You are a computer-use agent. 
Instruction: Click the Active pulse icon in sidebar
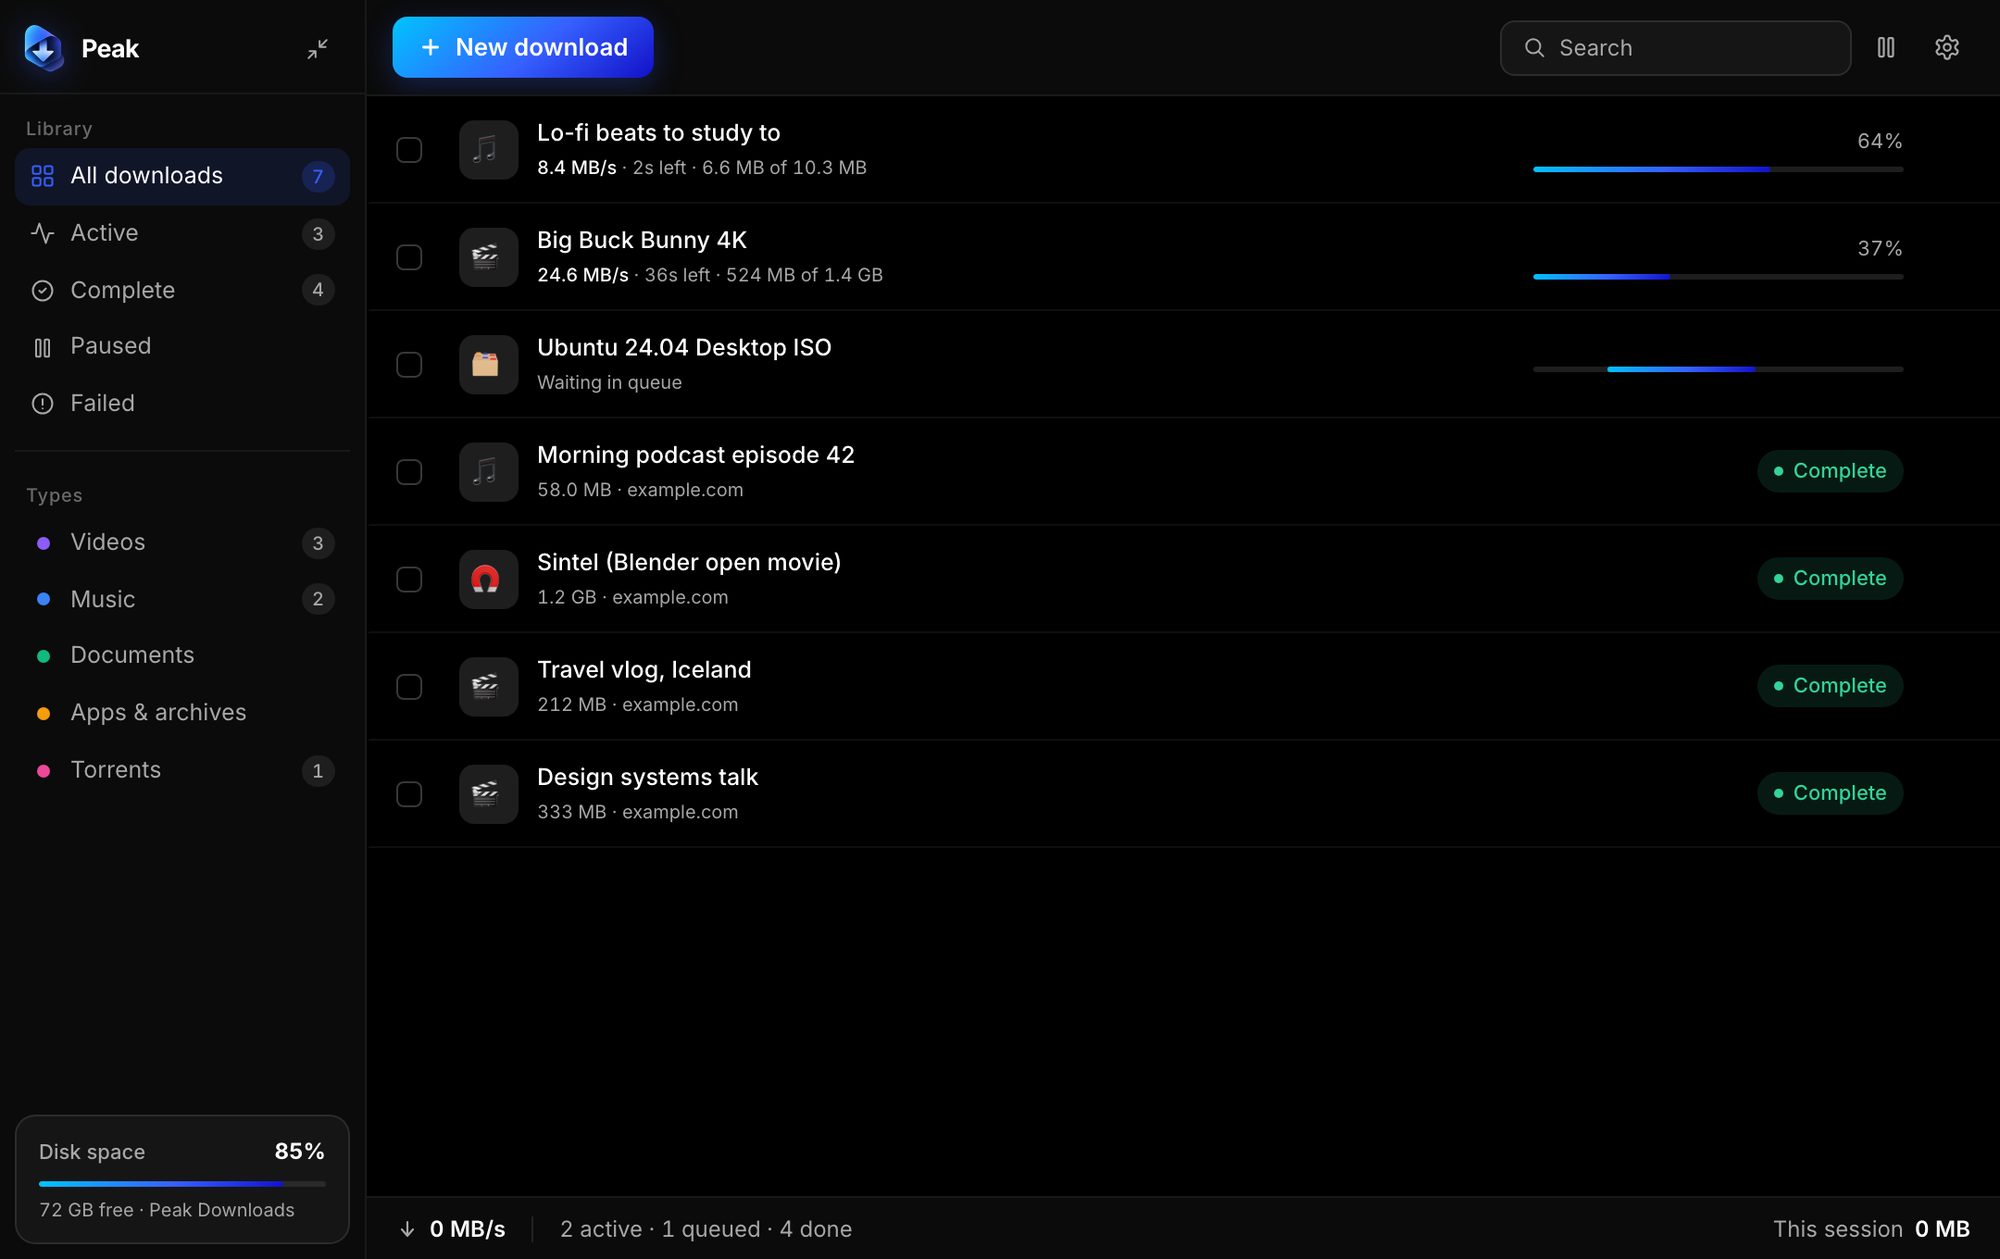click(42, 233)
